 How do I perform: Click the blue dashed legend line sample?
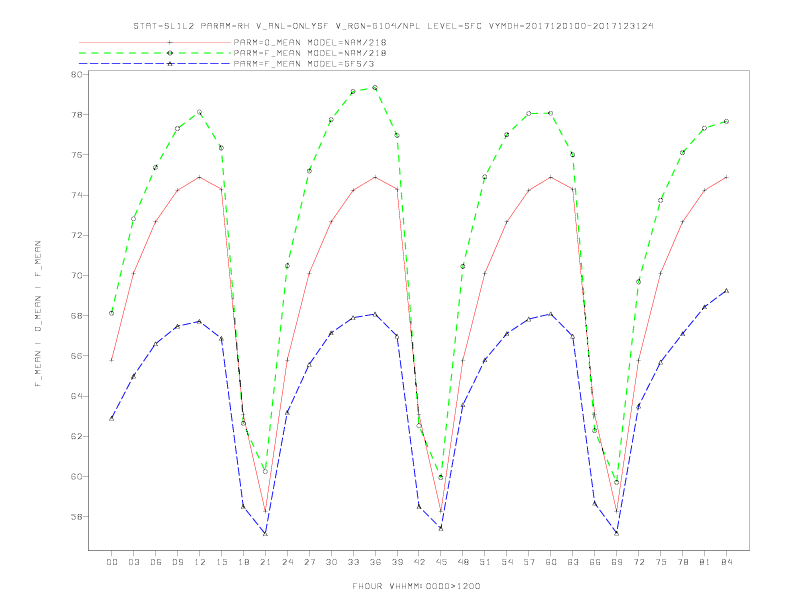[155, 64]
